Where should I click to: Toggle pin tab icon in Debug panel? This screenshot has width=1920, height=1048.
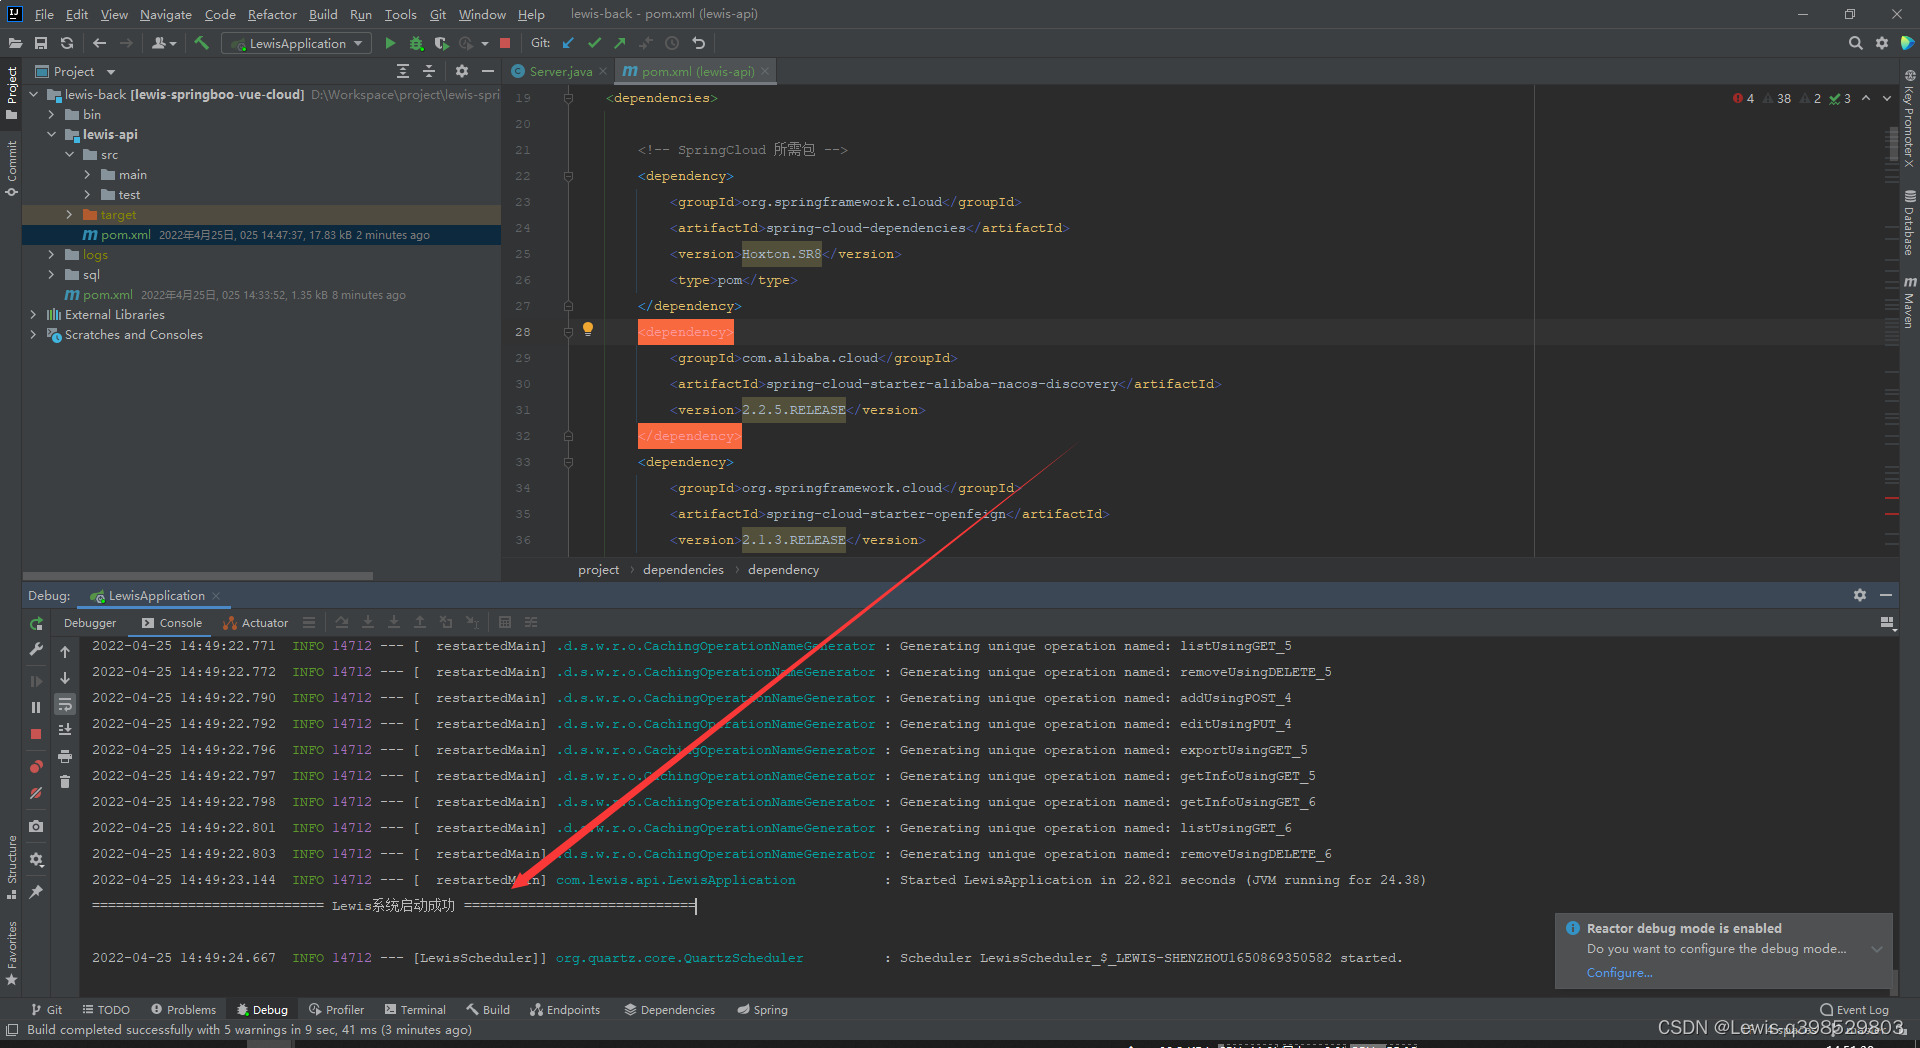click(36, 892)
